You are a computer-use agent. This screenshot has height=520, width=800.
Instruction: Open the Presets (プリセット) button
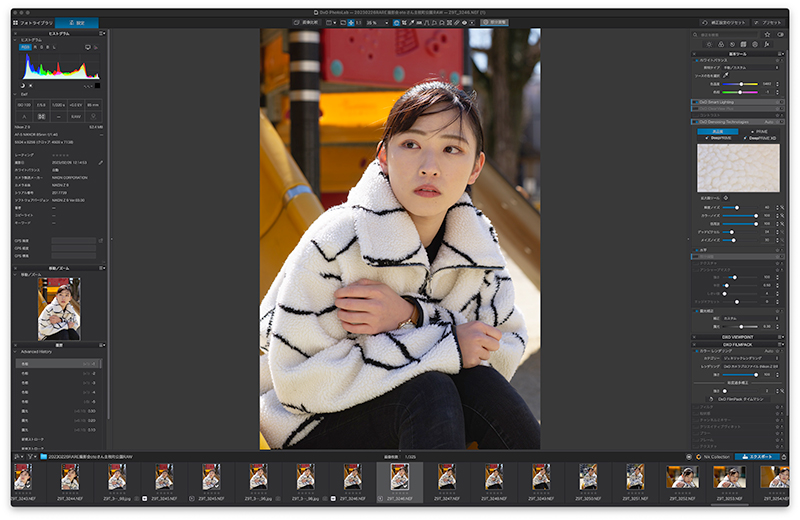pyautogui.click(x=768, y=22)
